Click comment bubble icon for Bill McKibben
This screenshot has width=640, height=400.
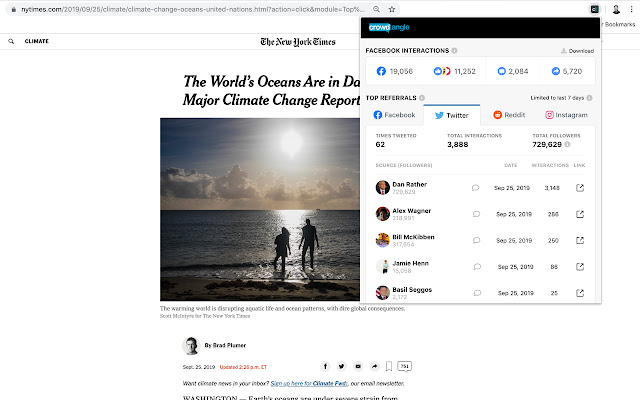pyautogui.click(x=475, y=240)
